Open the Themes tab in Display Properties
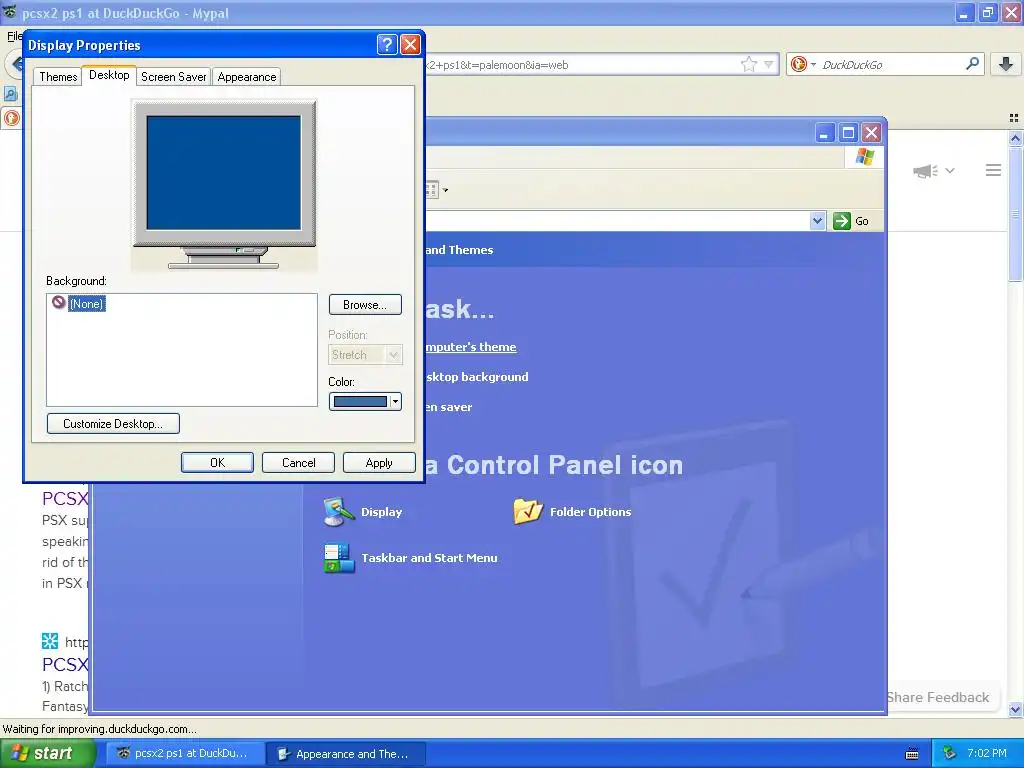 click(x=57, y=77)
